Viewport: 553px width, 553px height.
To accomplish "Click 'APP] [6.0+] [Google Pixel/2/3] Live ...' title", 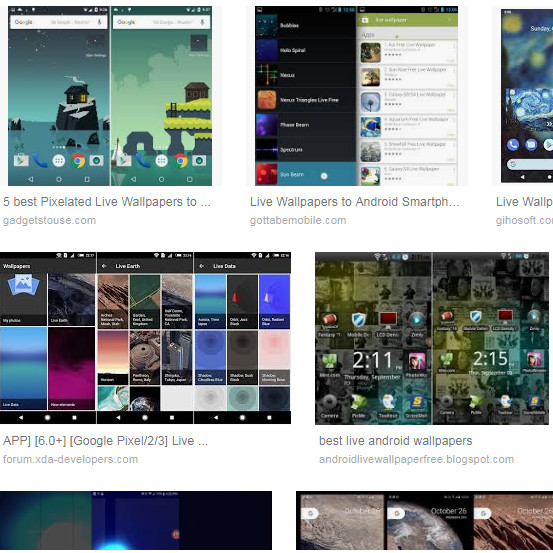I will tap(105, 441).
